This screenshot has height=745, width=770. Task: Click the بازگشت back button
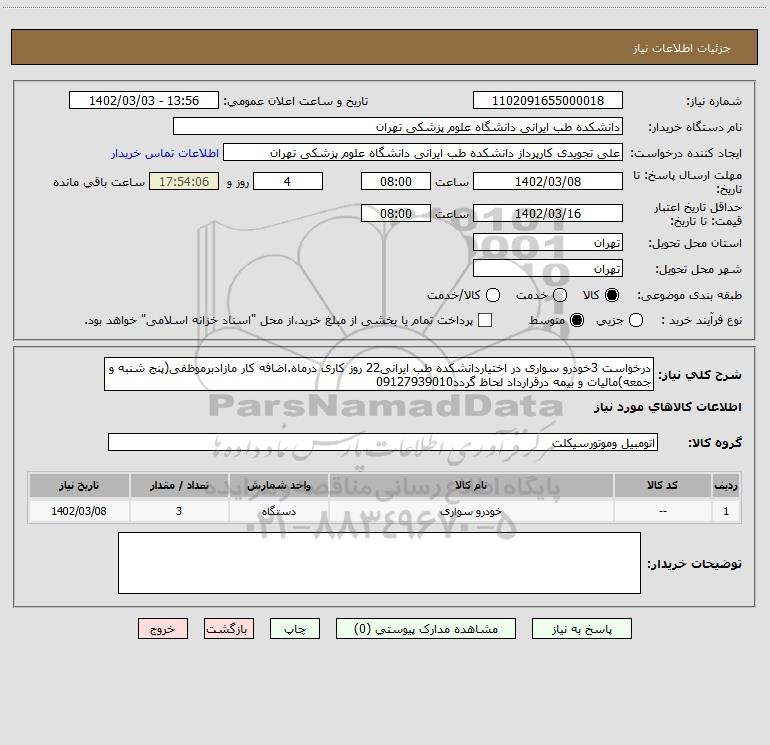point(229,629)
